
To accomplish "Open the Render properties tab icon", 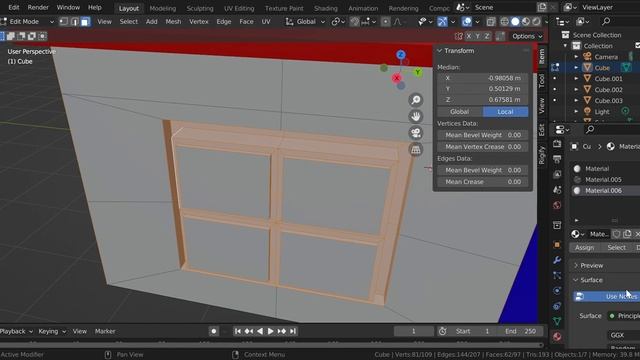I will tap(557, 144).
